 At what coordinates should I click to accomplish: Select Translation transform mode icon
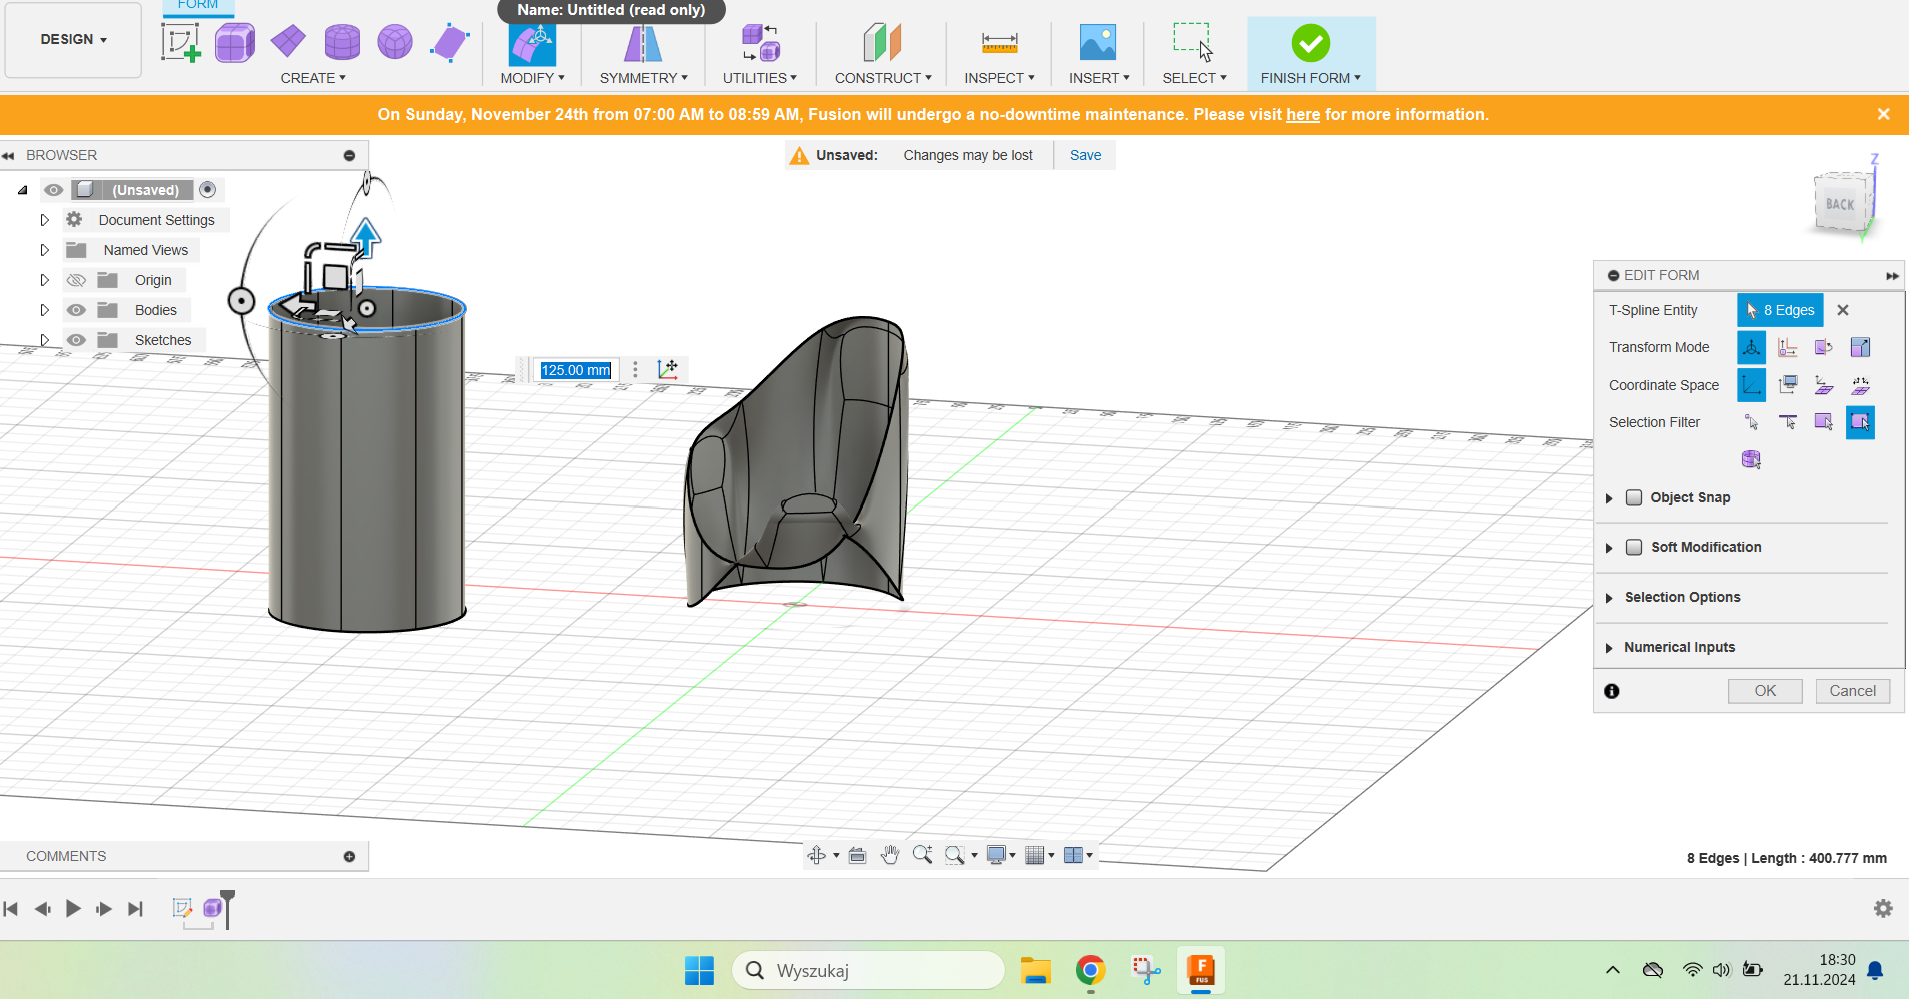click(x=1788, y=347)
